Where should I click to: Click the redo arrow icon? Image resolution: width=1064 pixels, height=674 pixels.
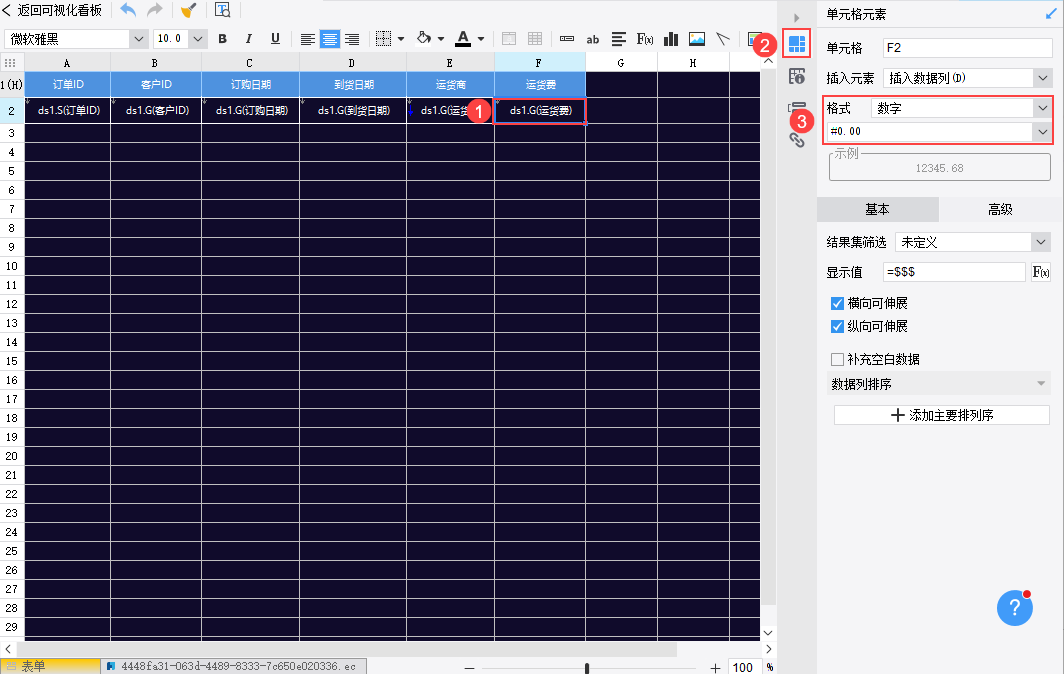pos(155,10)
